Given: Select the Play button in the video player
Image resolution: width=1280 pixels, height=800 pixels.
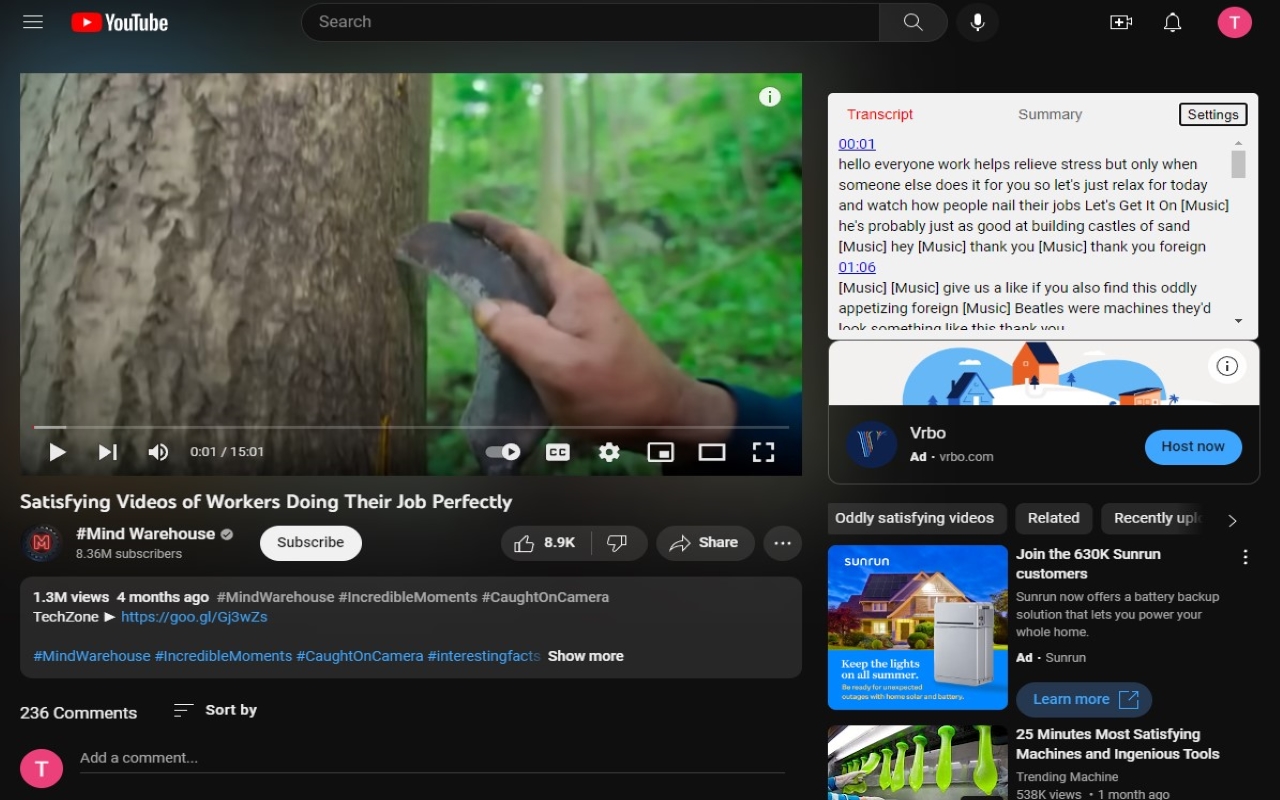Looking at the screenshot, I should pos(57,452).
